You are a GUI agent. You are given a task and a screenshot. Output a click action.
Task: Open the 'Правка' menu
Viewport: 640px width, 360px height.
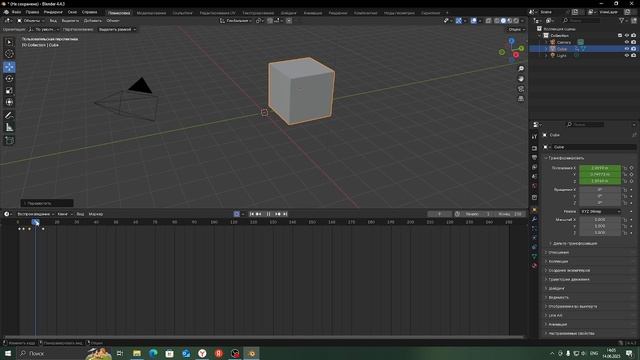[32, 12]
